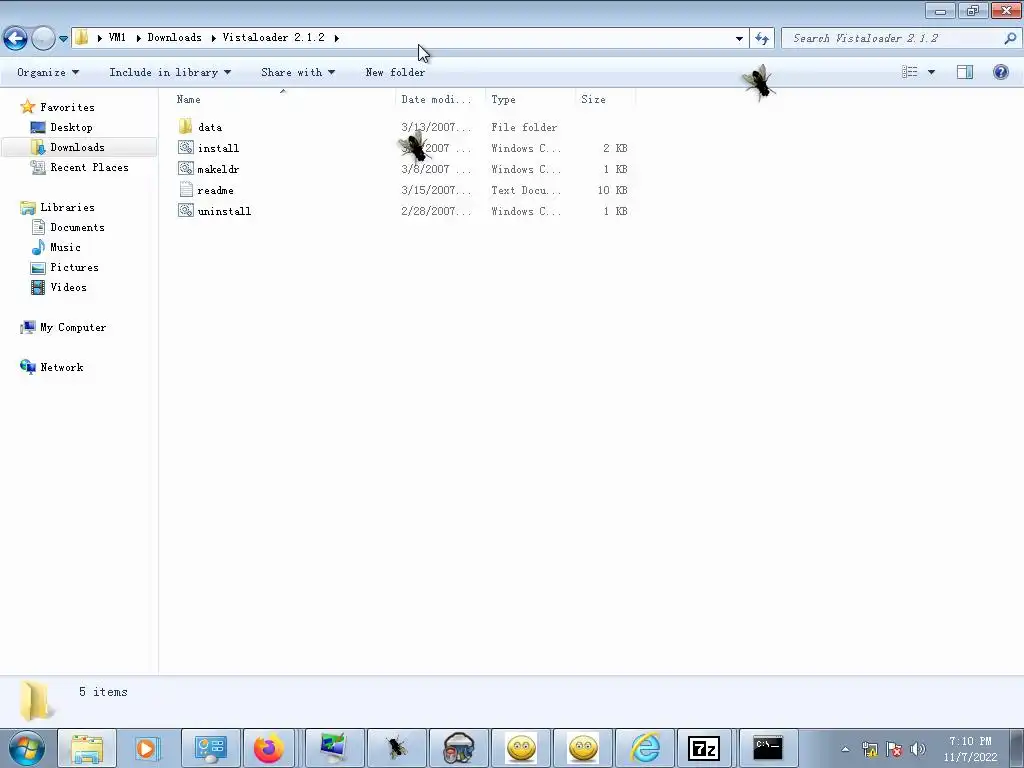
Task: Open the address bar history dropdown
Action: (x=739, y=39)
